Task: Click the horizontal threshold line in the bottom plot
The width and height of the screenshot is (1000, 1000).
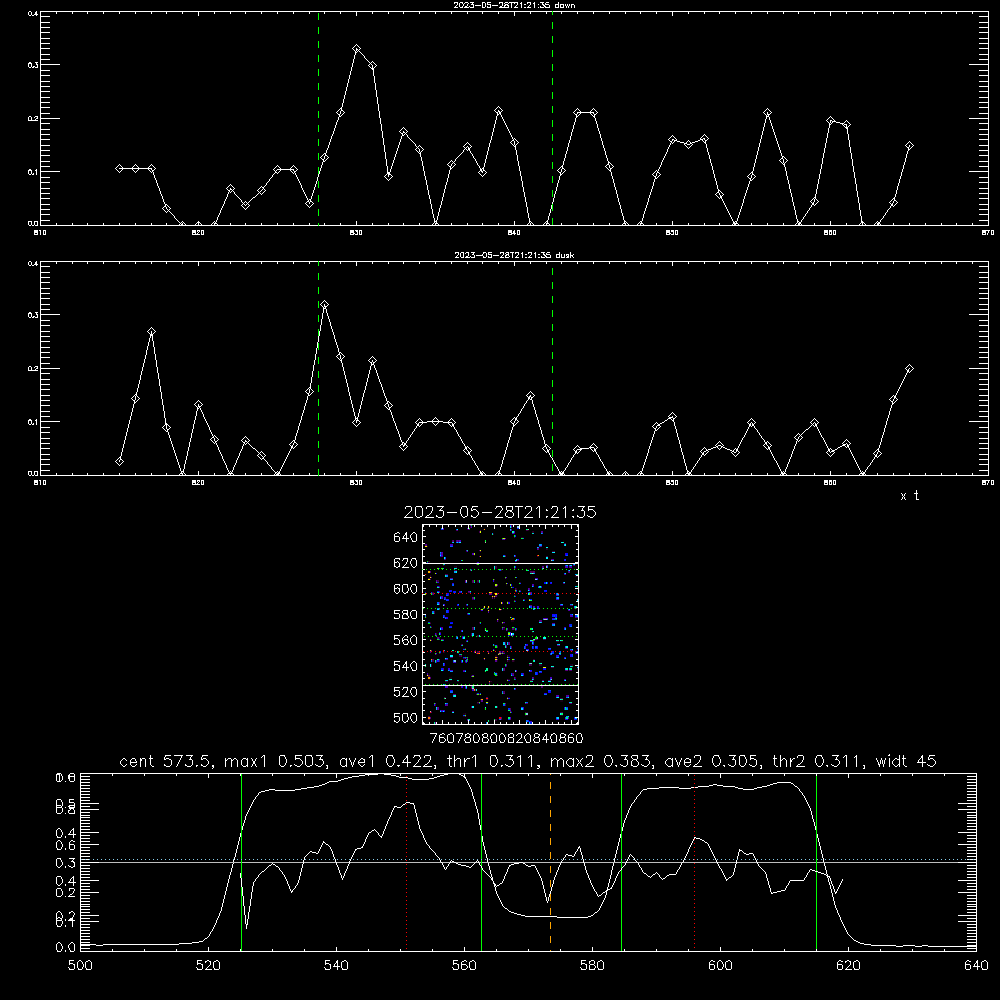Action: (x=528, y=861)
